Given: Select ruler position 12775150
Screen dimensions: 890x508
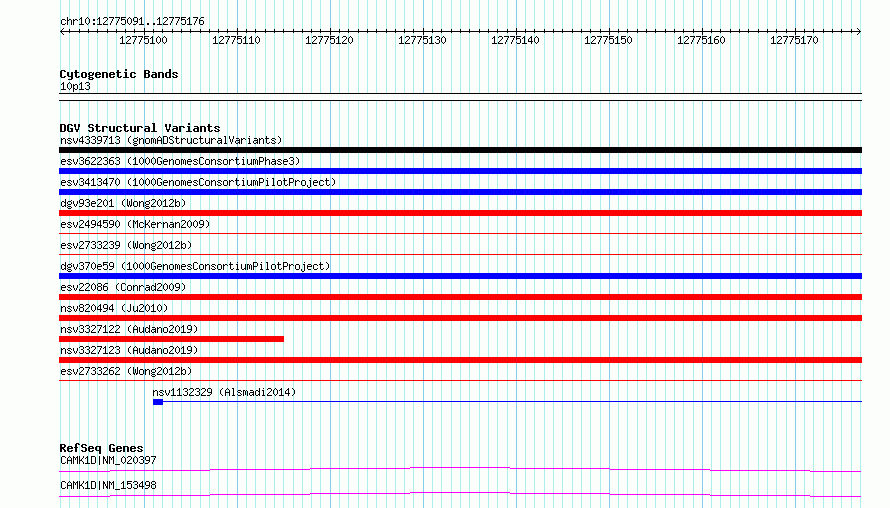Looking at the screenshot, I should click(608, 40).
